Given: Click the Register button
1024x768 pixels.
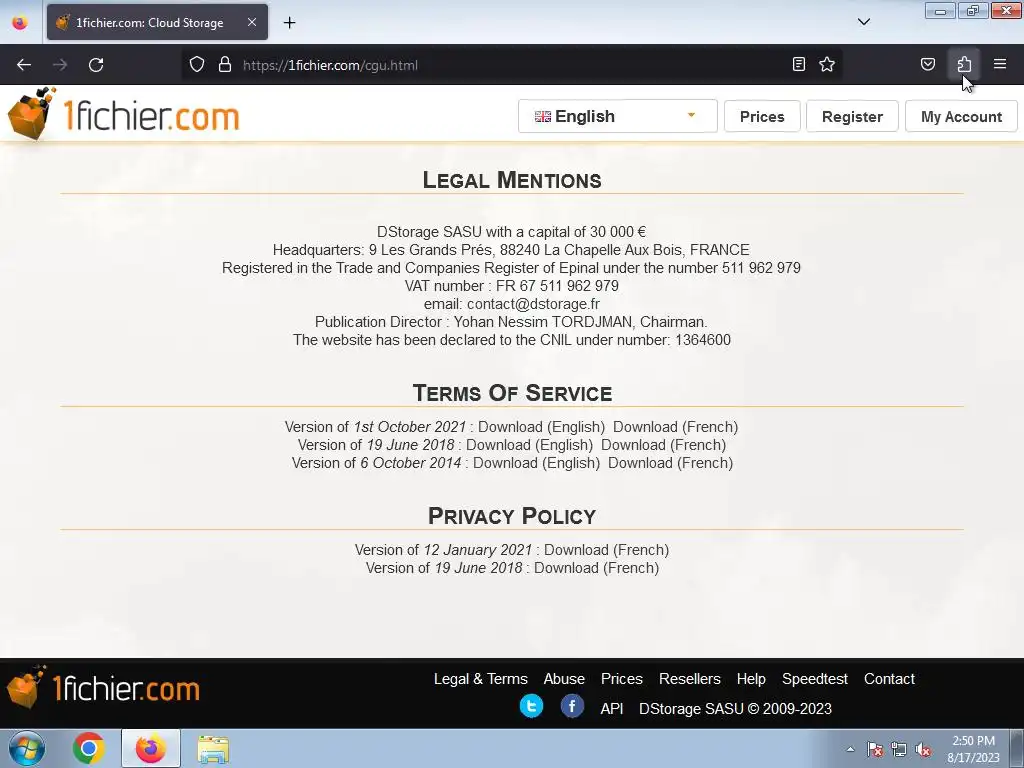Looking at the screenshot, I should (x=852, y=116).
